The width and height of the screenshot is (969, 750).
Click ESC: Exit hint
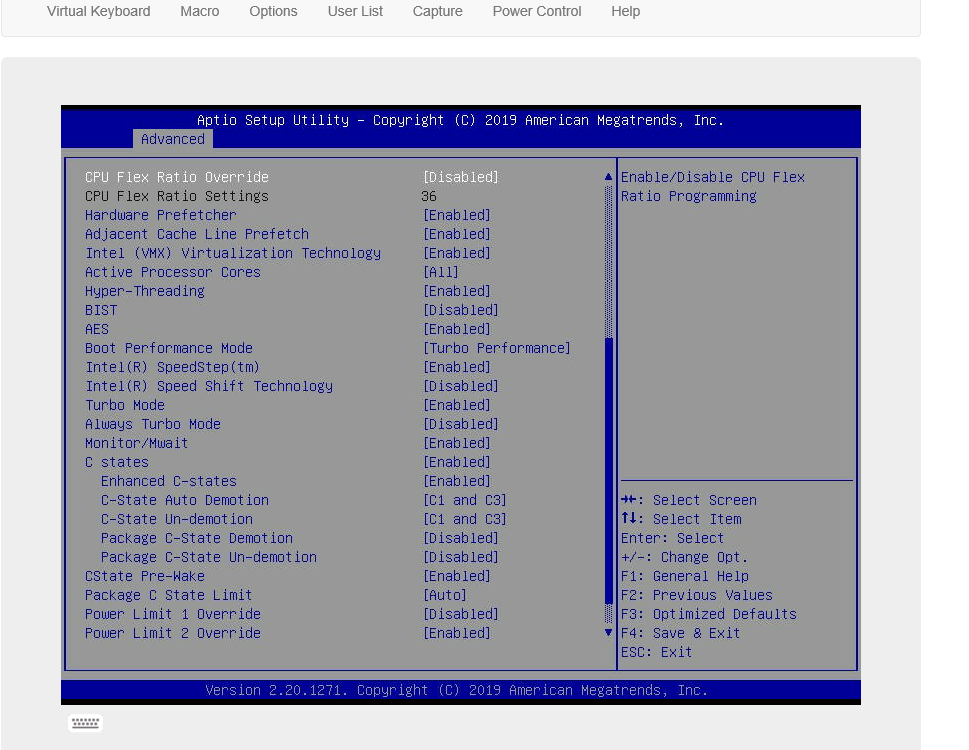(656, 652)
